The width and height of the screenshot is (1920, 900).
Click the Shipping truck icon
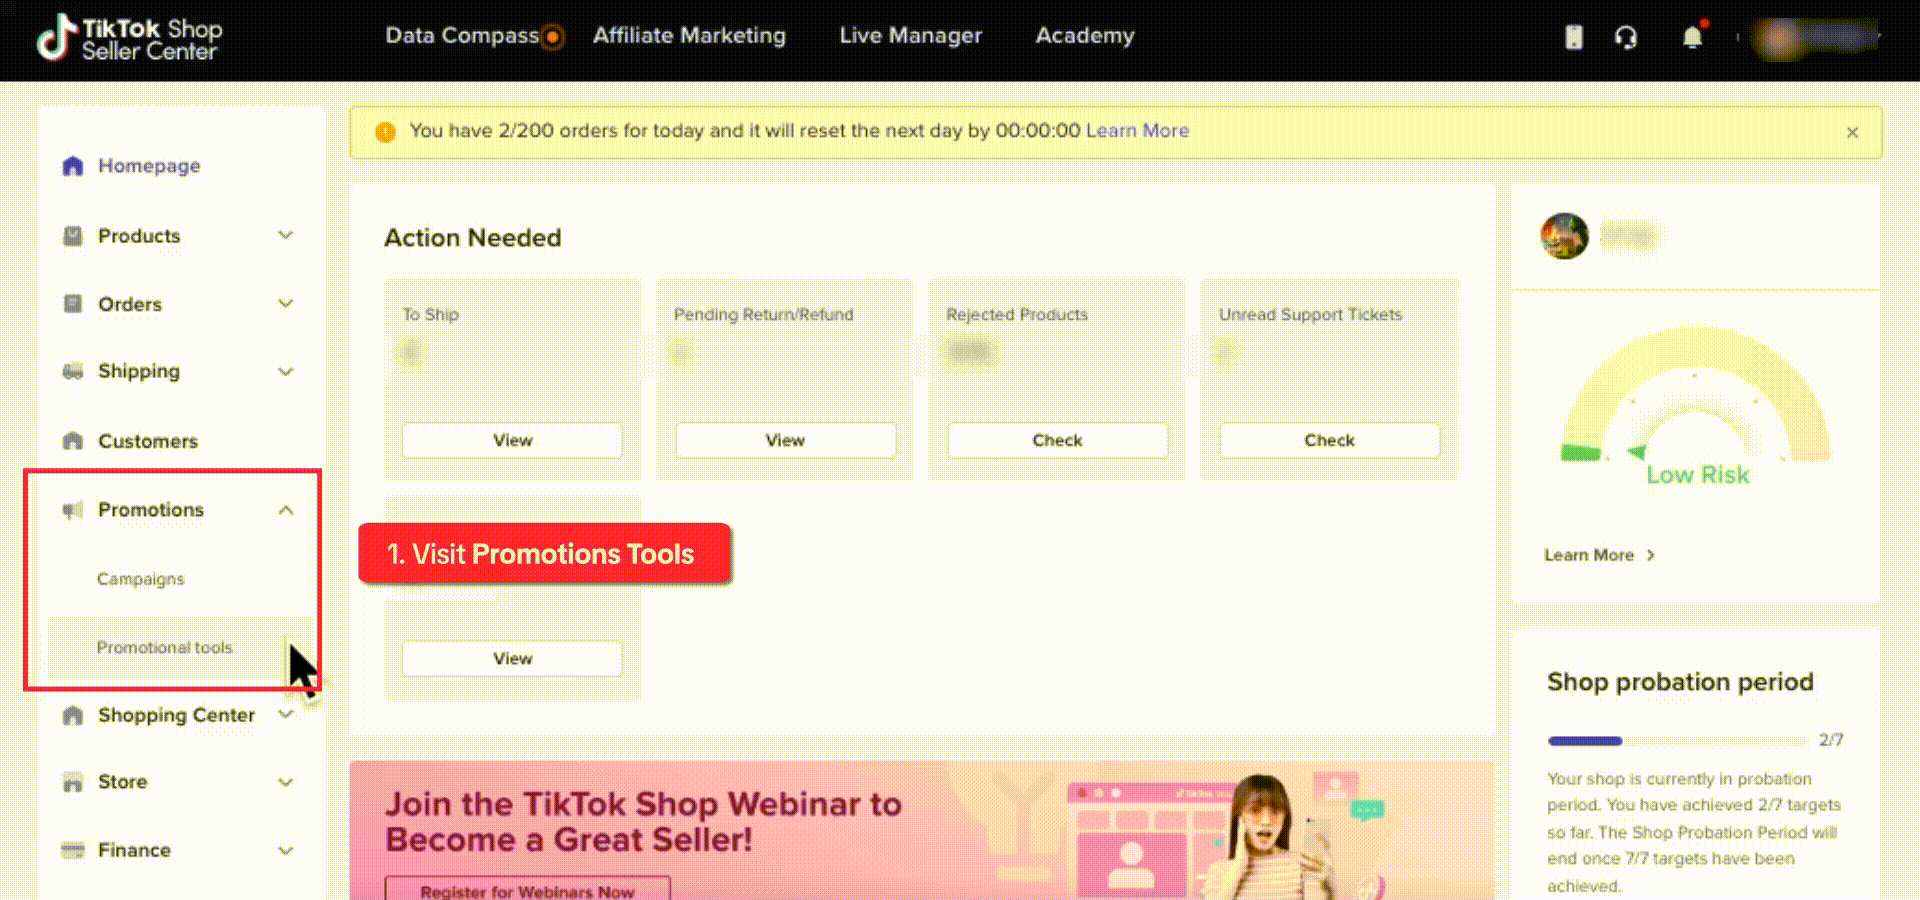coord(73,372)
